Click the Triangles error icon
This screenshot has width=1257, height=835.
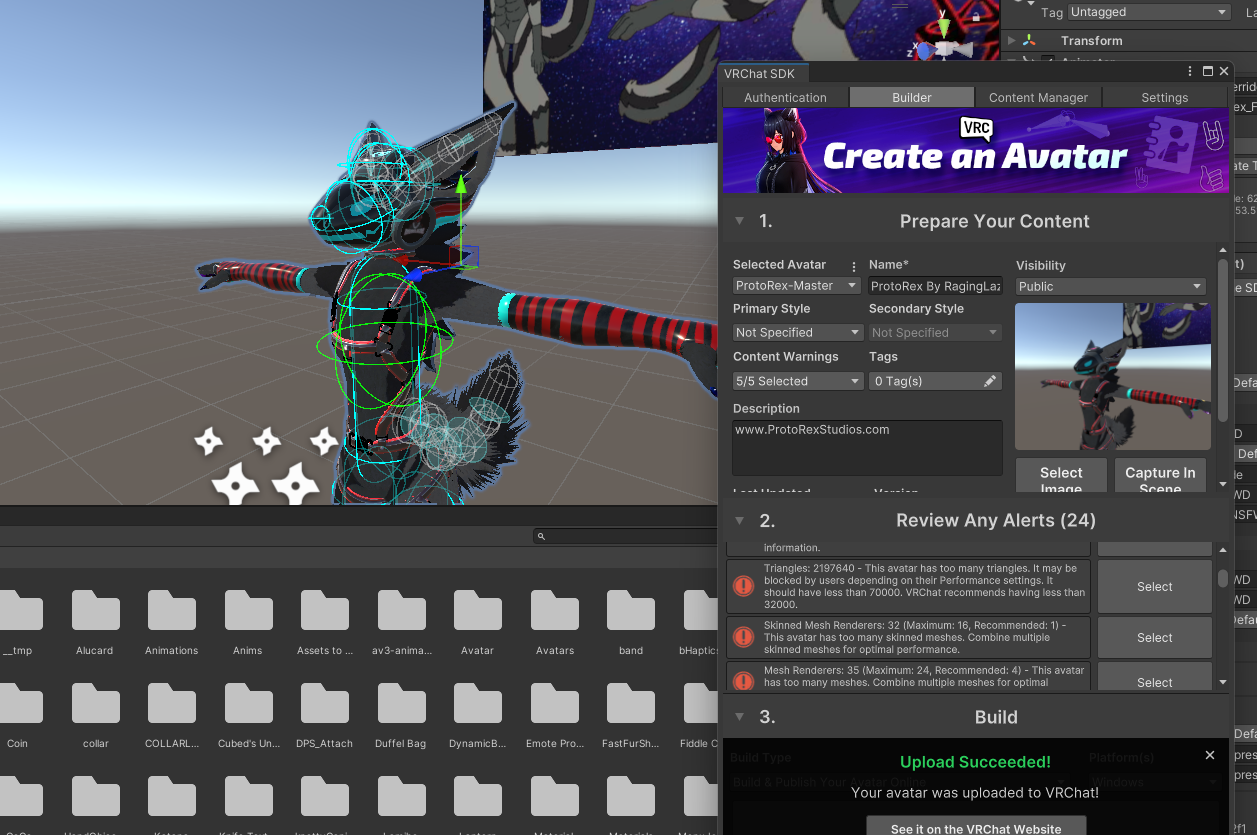[x=743, y=586]
